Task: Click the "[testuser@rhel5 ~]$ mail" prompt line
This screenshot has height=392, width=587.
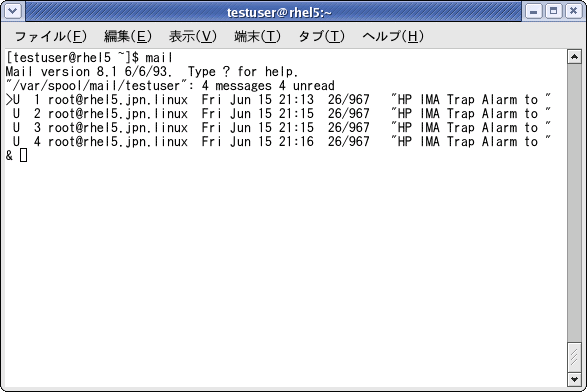Action: (89, 58)
